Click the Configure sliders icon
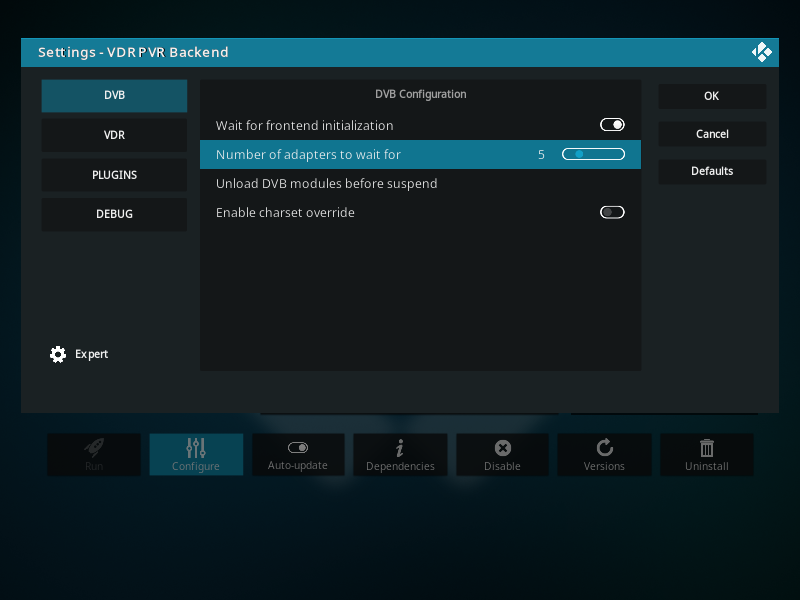 coord(196,447)
